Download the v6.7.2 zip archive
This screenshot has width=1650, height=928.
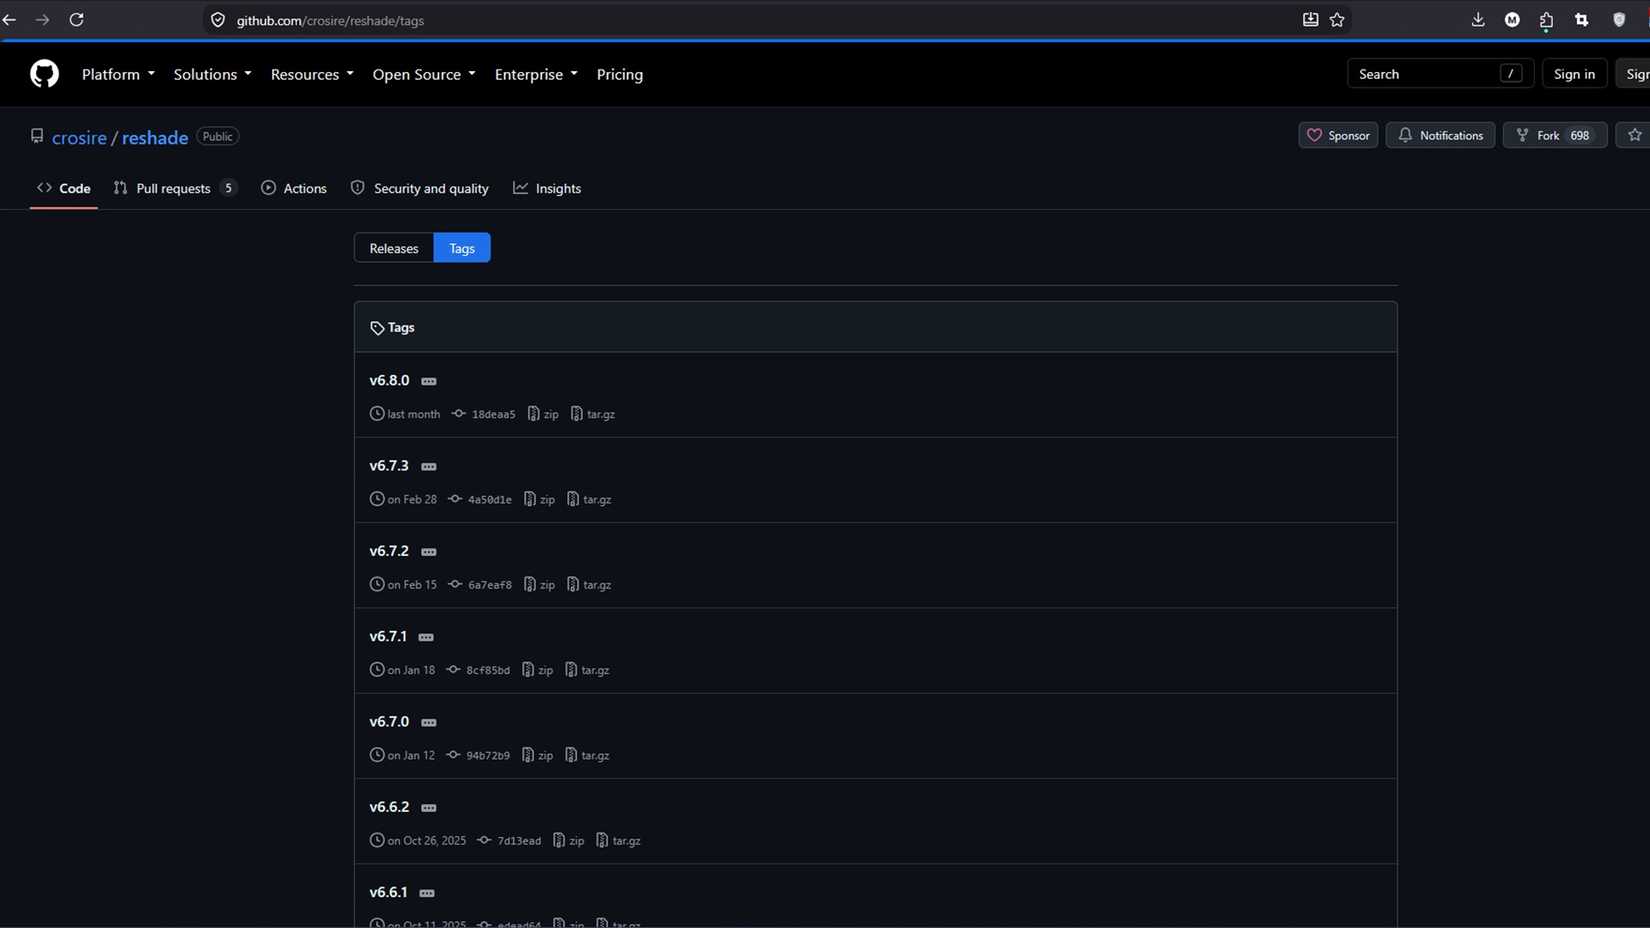click(539, 585)
